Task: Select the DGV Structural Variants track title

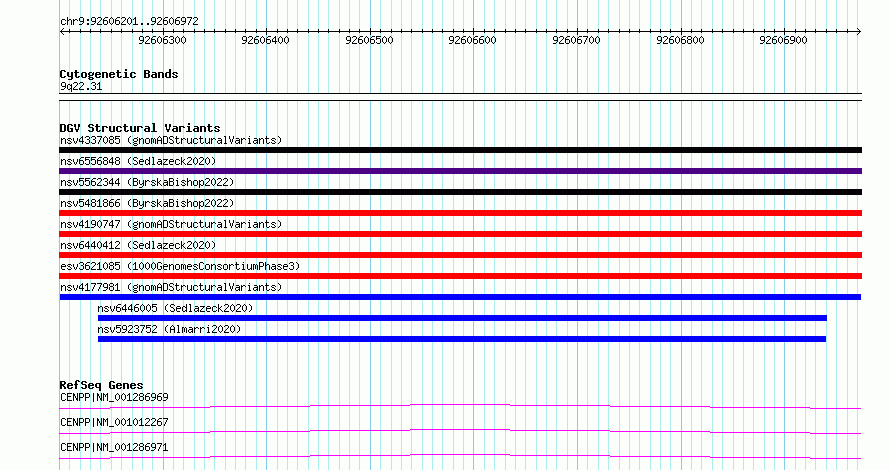Action: pyautogui.click(x=140, y=128)
